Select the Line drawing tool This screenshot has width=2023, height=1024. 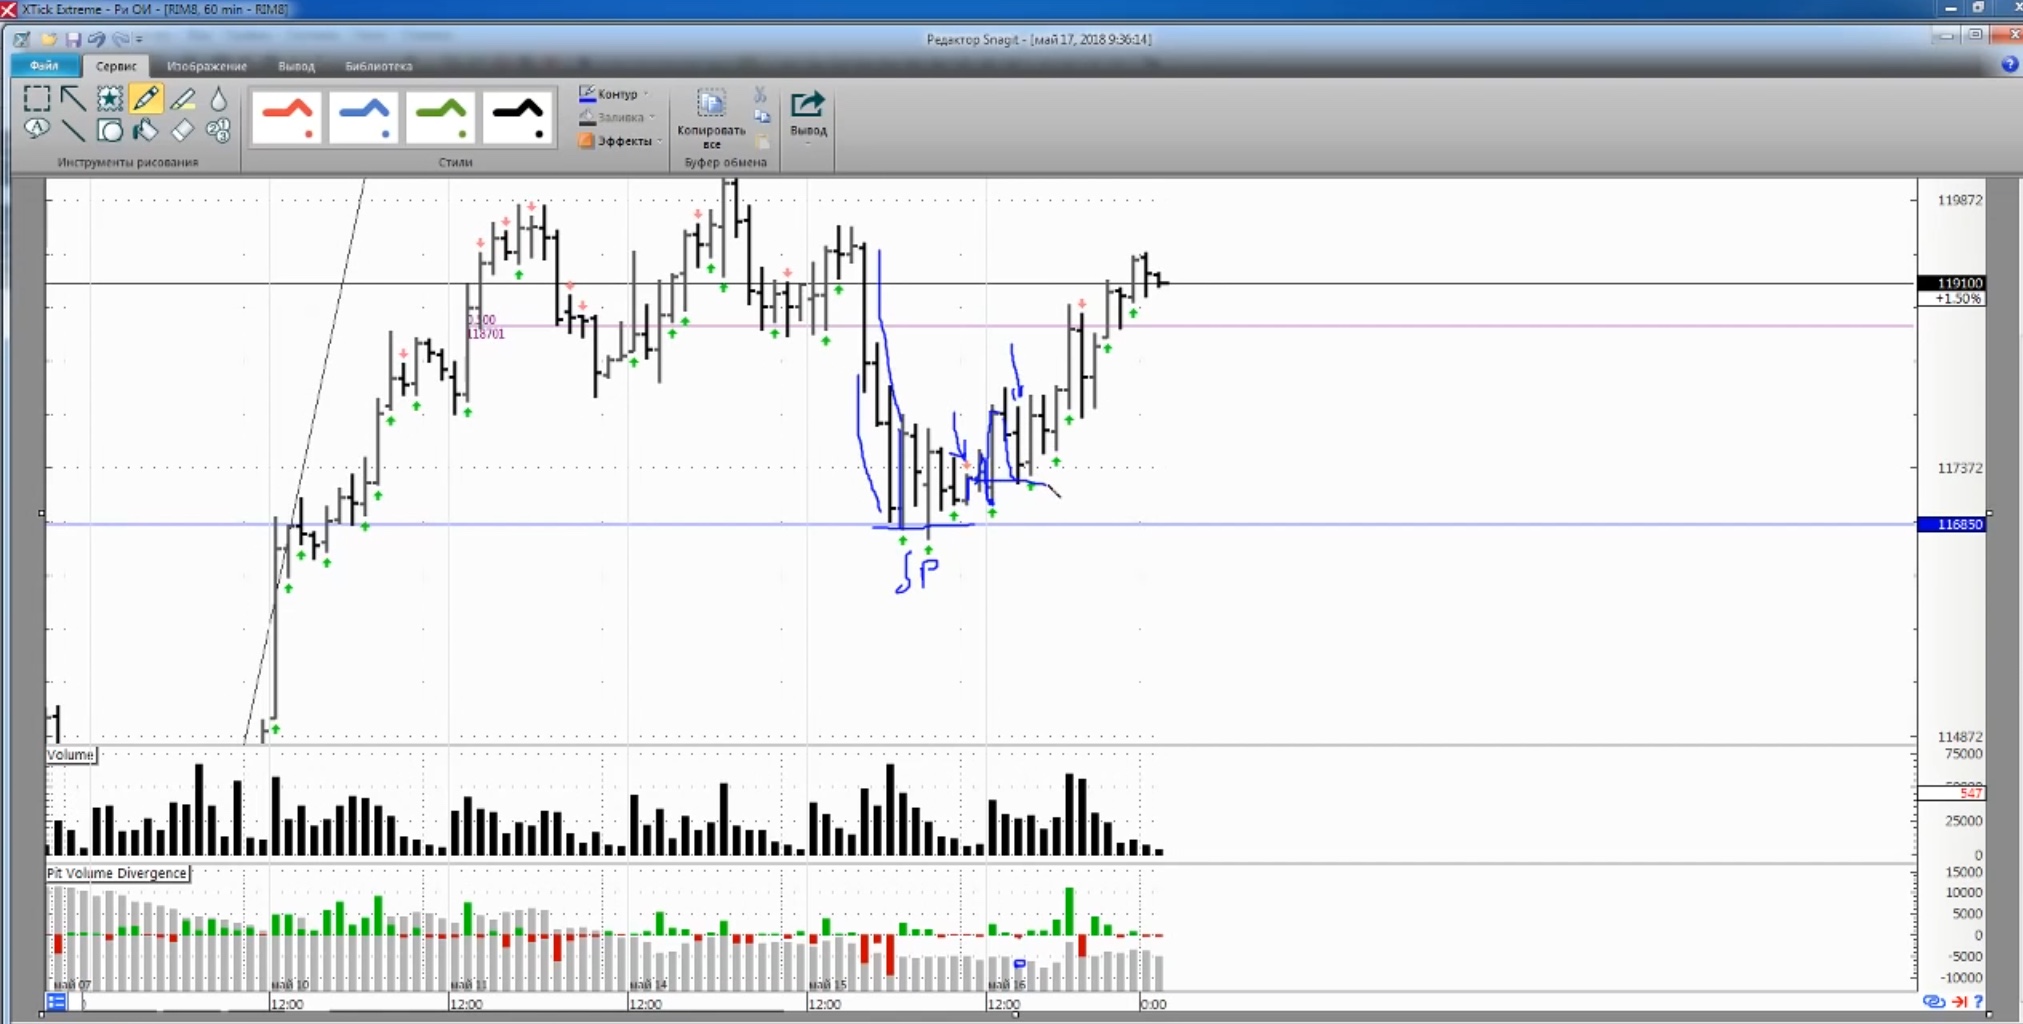coord(73,130)
